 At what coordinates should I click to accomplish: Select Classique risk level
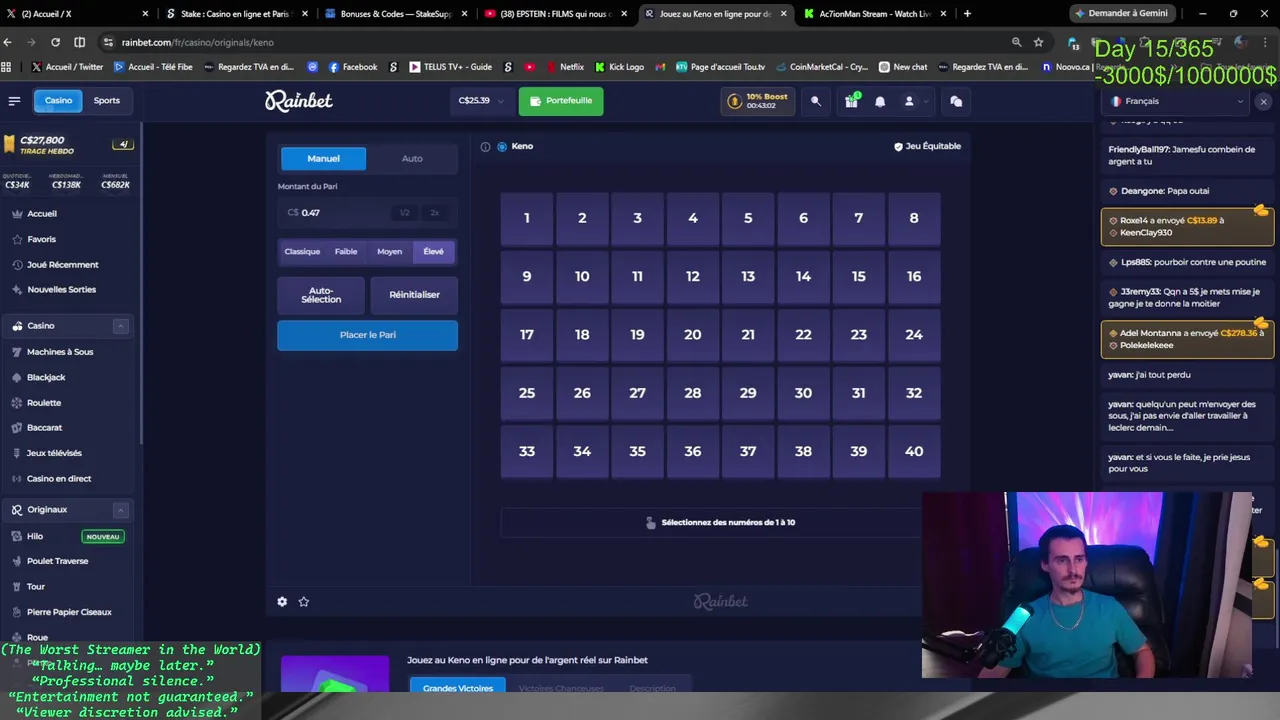pyautogui.click(x=302, y=251)
